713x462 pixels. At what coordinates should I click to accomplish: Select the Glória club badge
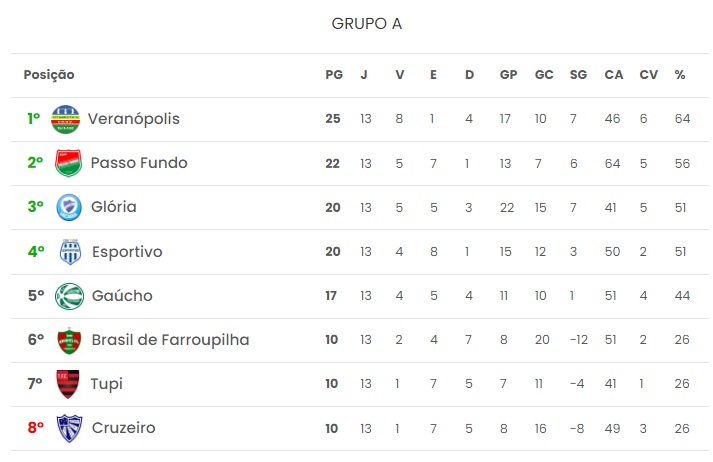tap(69, 207)
